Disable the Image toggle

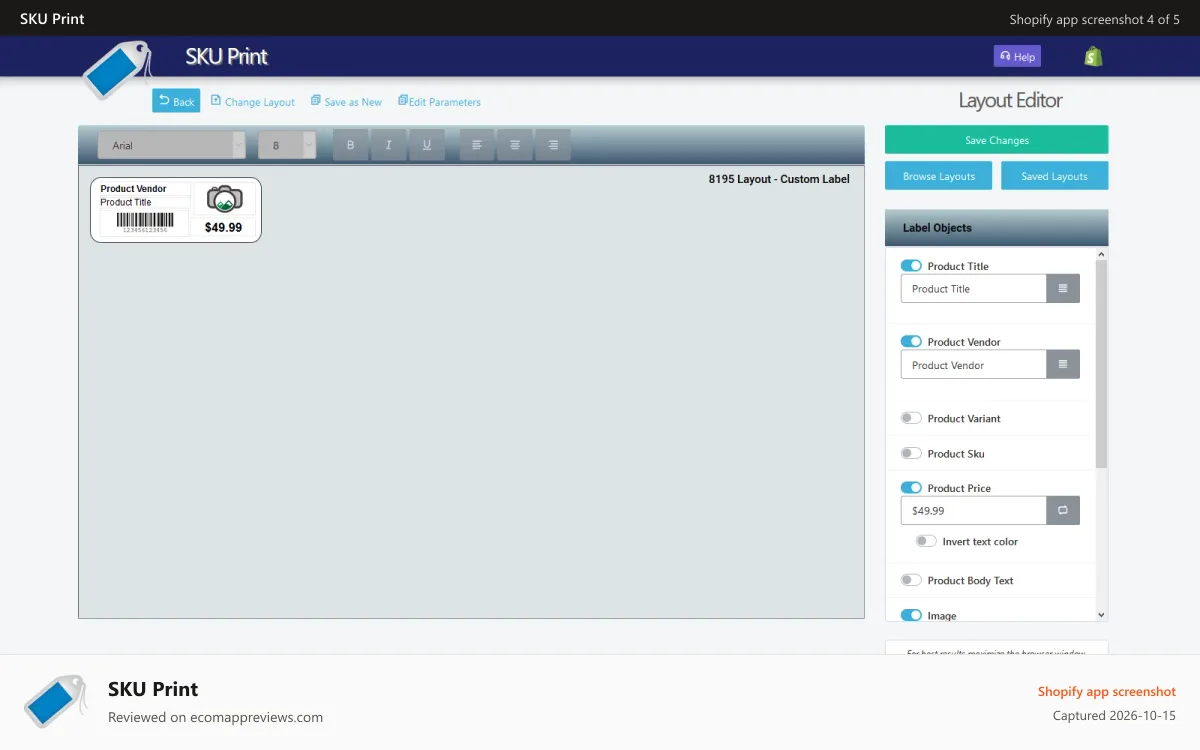[911, 616]
